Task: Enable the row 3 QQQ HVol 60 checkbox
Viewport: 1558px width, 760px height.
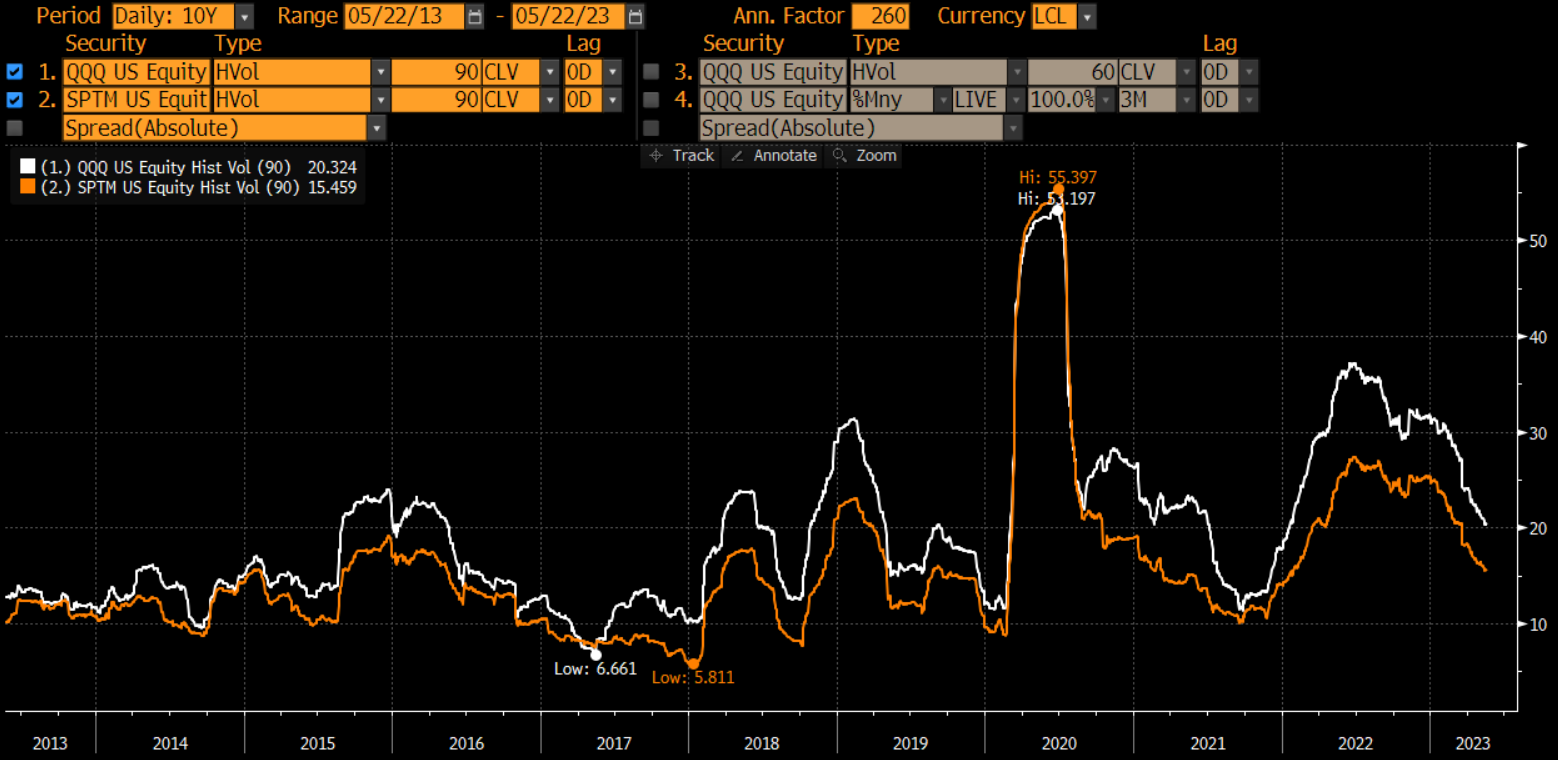Action: 651,71
